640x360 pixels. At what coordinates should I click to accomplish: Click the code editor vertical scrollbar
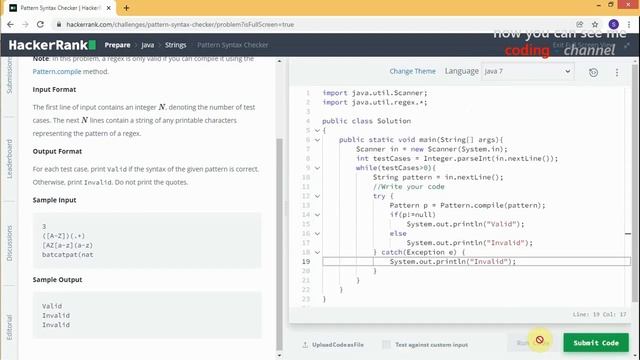[634, 184]
